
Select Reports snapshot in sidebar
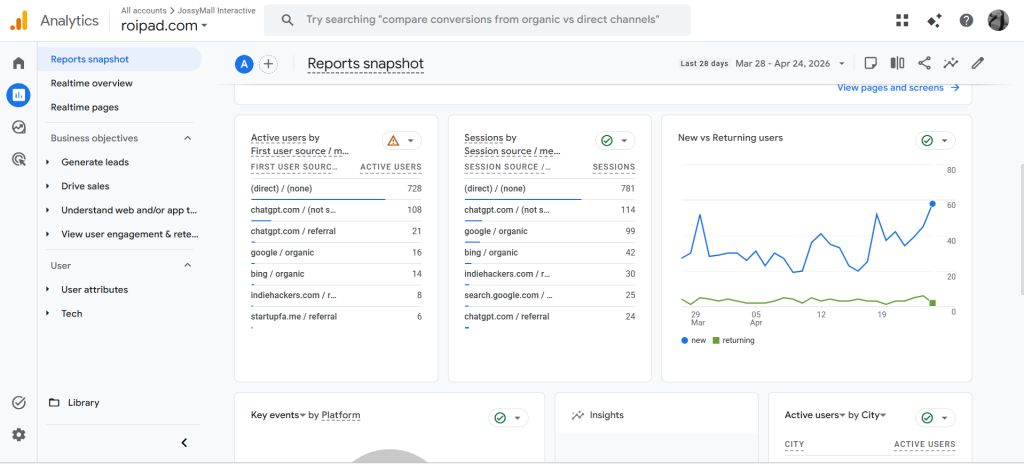pyautogui.click(x=120, y=59)
